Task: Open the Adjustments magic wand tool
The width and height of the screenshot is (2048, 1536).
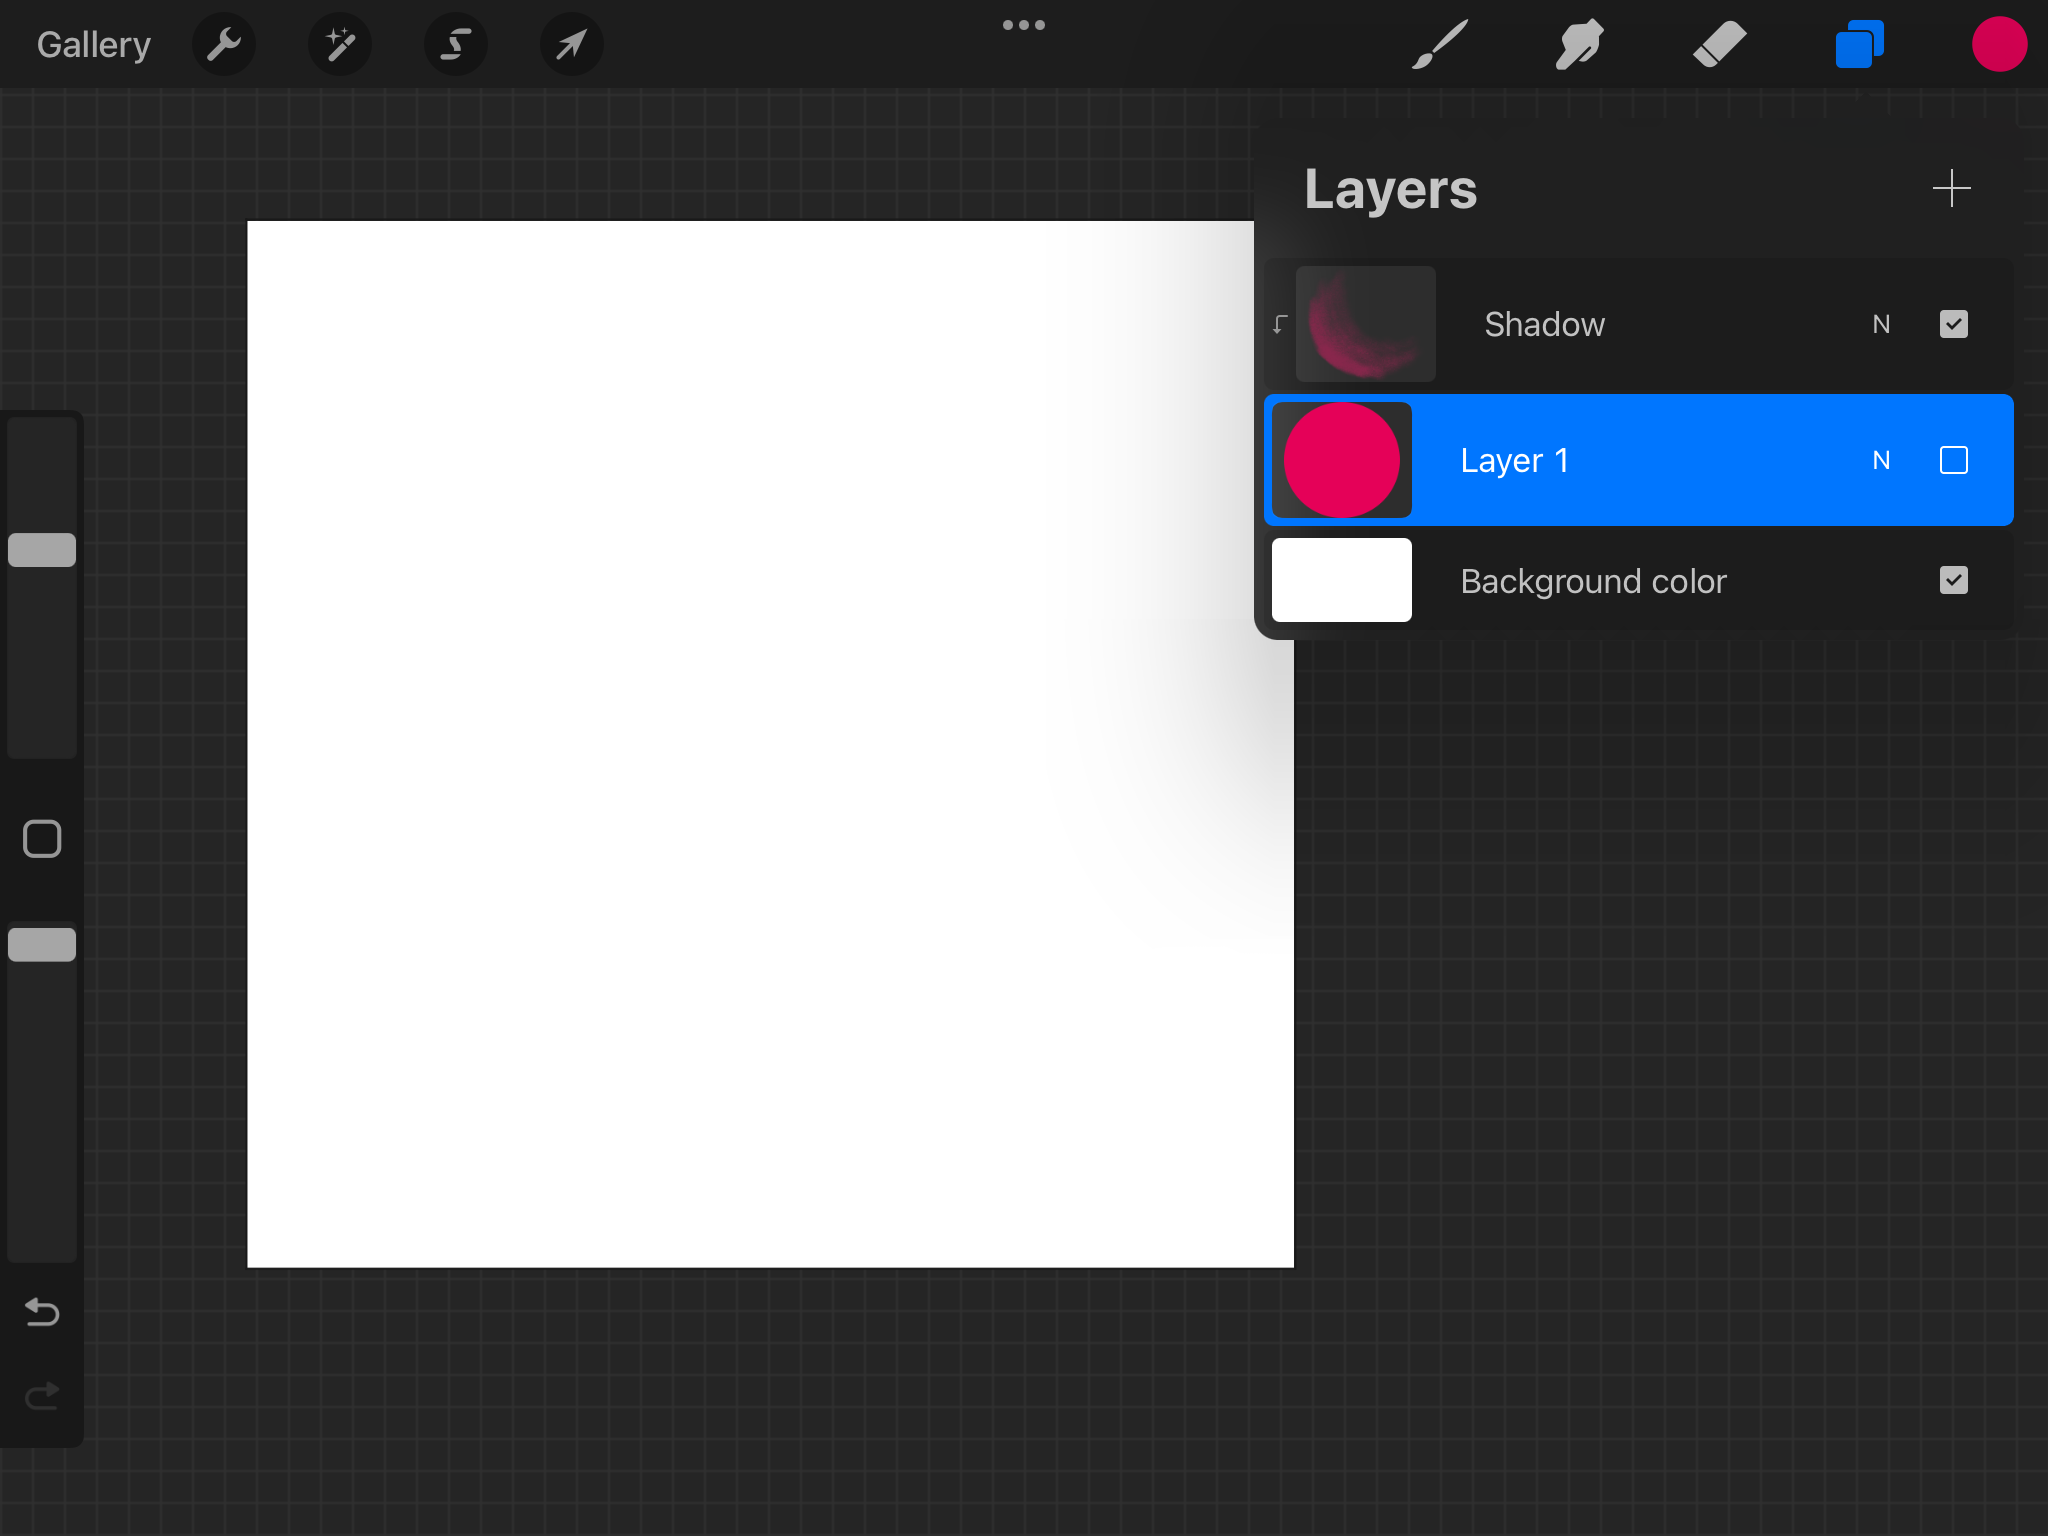Action: point(340,44)
